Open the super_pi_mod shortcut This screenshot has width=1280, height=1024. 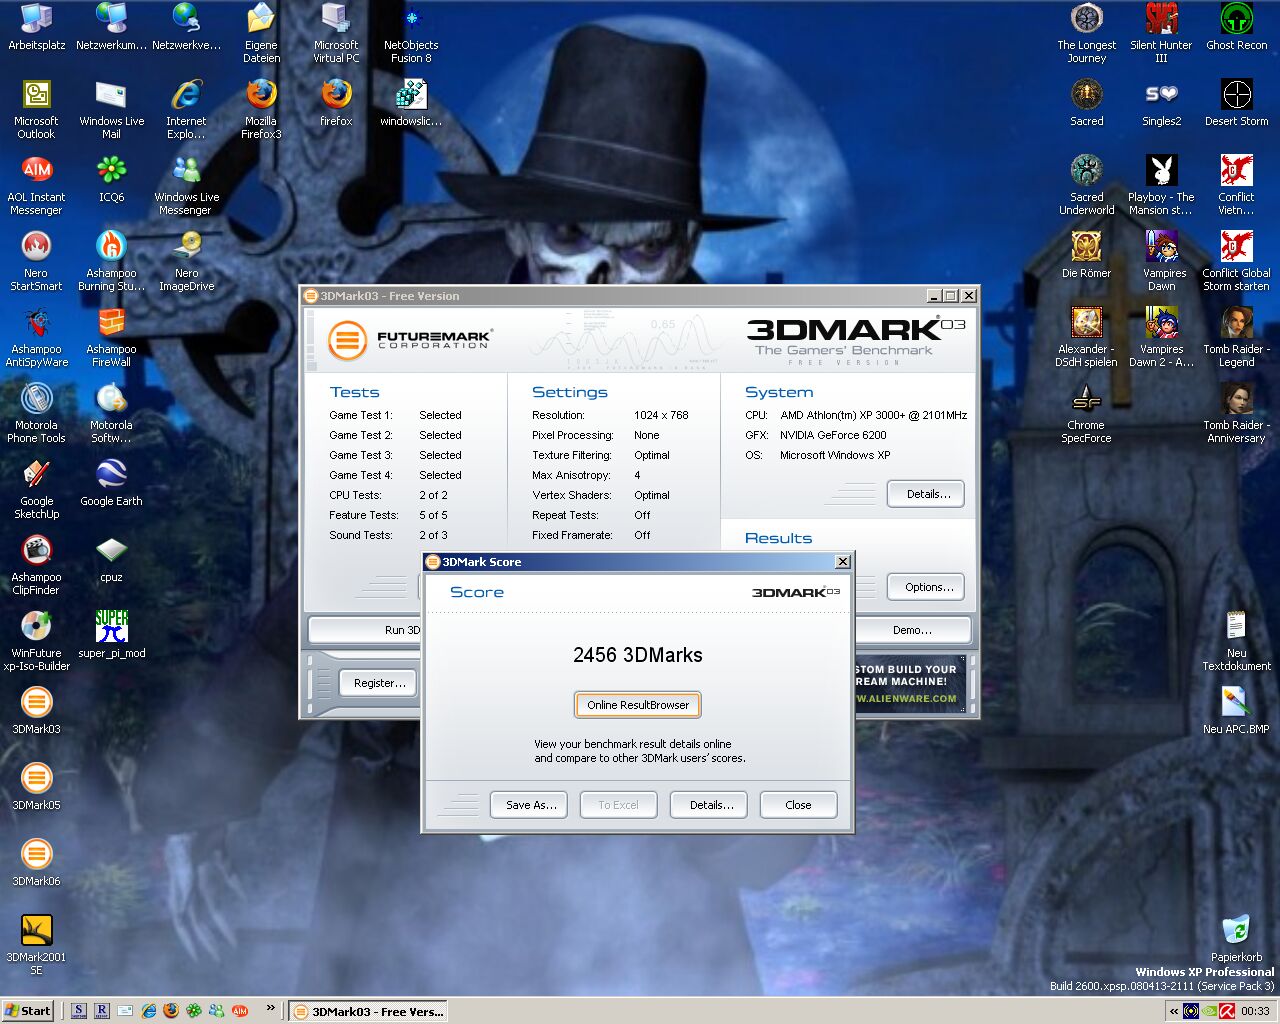click(112, 635)
